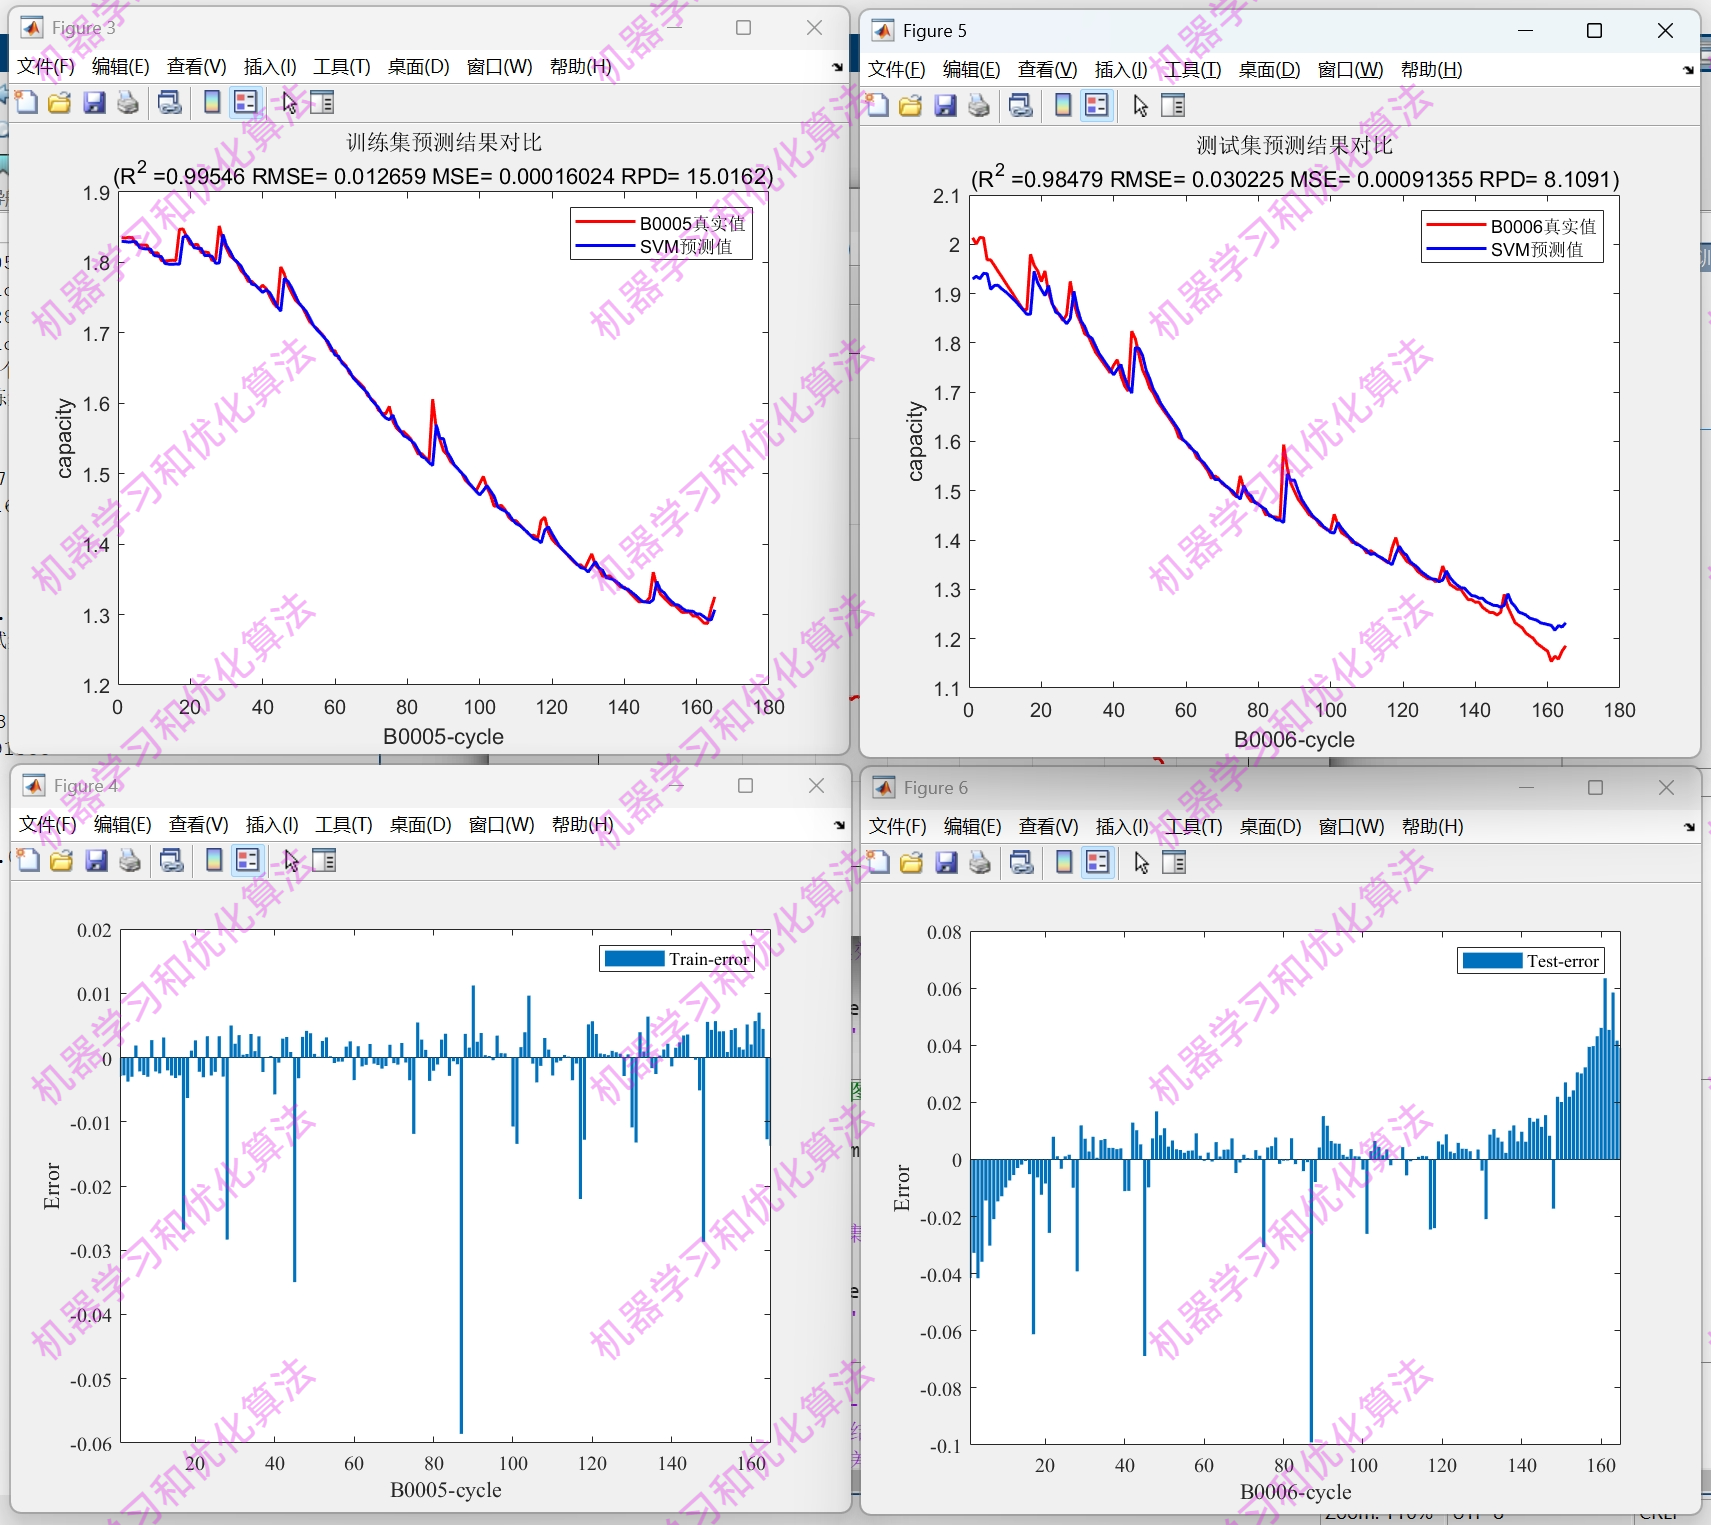Click New Figure icon in Figure 4 toolbar
Viewport: 1711px width, 1525px height.
click(29, 860)
